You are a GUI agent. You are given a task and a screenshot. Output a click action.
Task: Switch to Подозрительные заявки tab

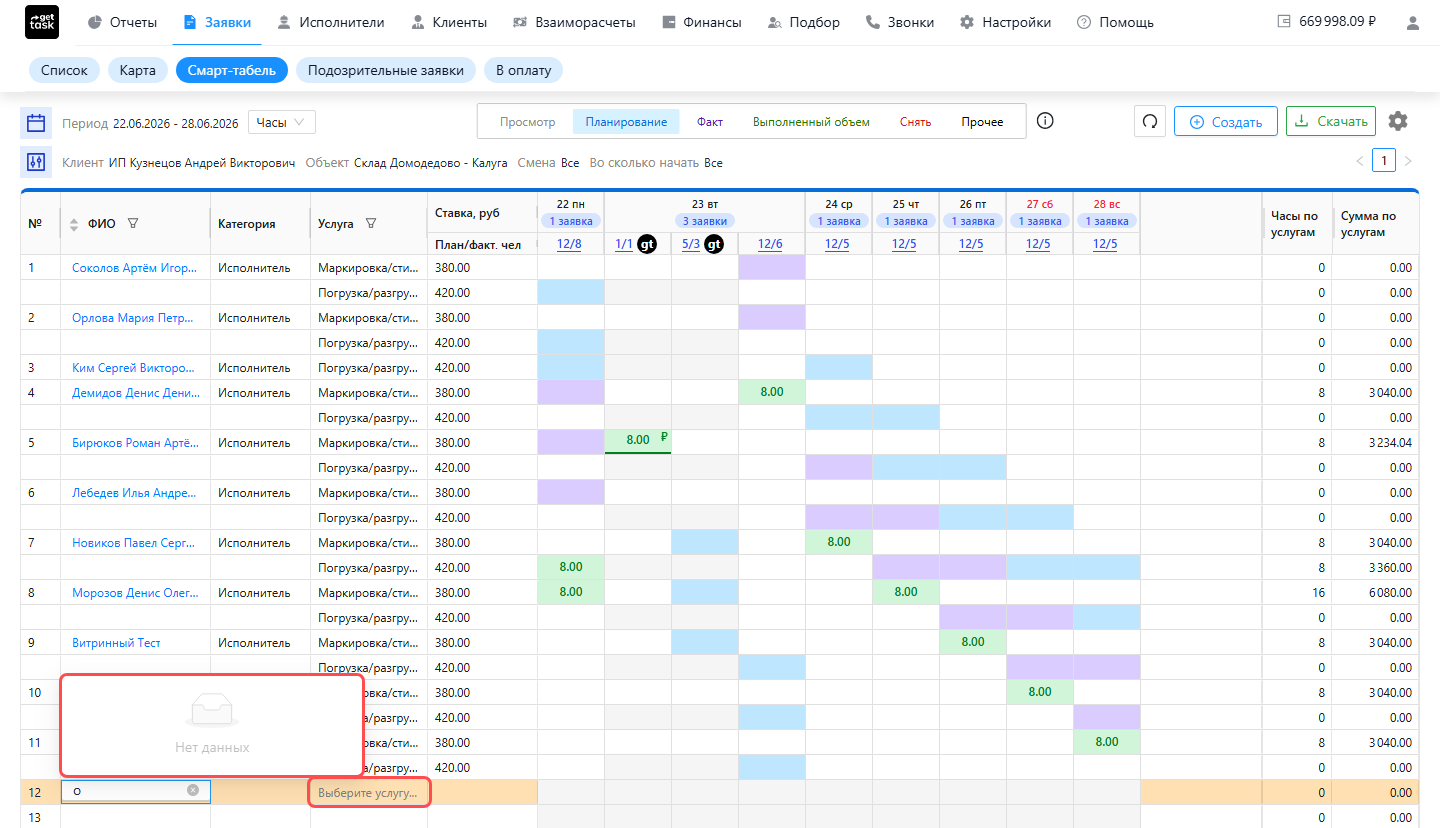coord(386,70)
